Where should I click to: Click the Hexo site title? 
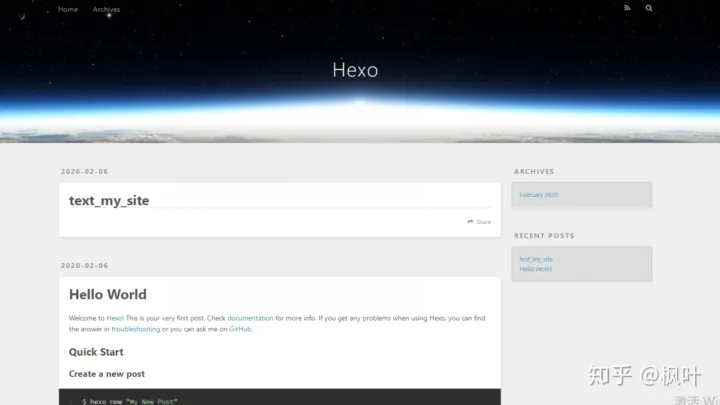[355, 70]
